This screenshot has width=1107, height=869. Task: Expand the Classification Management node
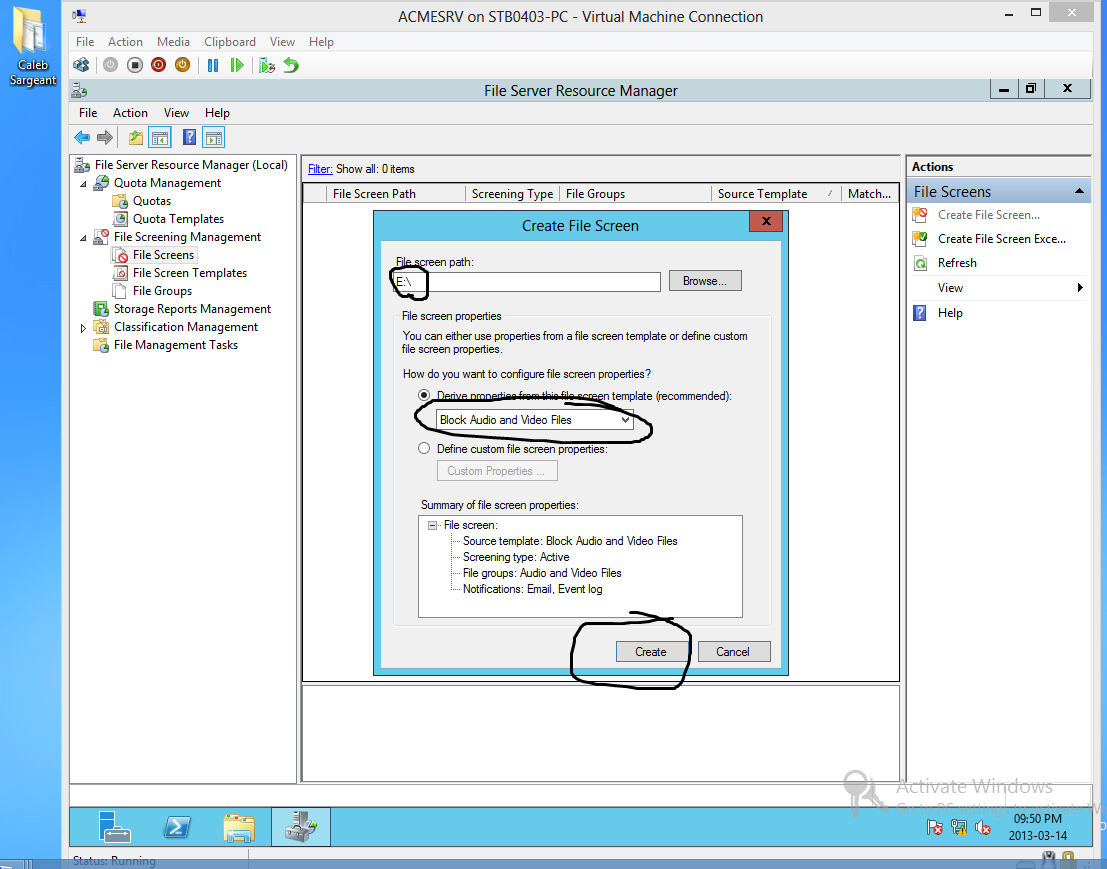pyautogui.click(x=83, y=328)
